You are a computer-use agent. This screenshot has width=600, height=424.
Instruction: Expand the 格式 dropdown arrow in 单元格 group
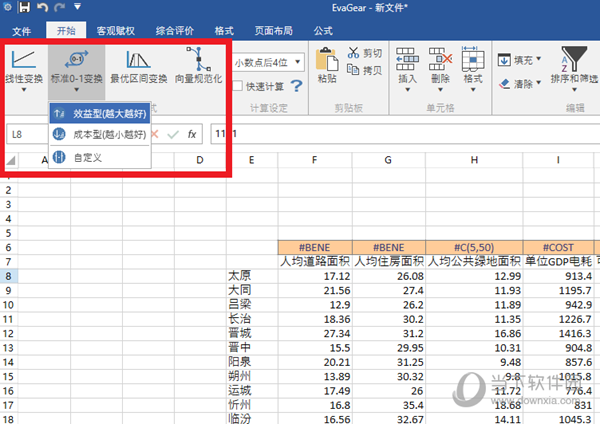[x=473, y=90]
